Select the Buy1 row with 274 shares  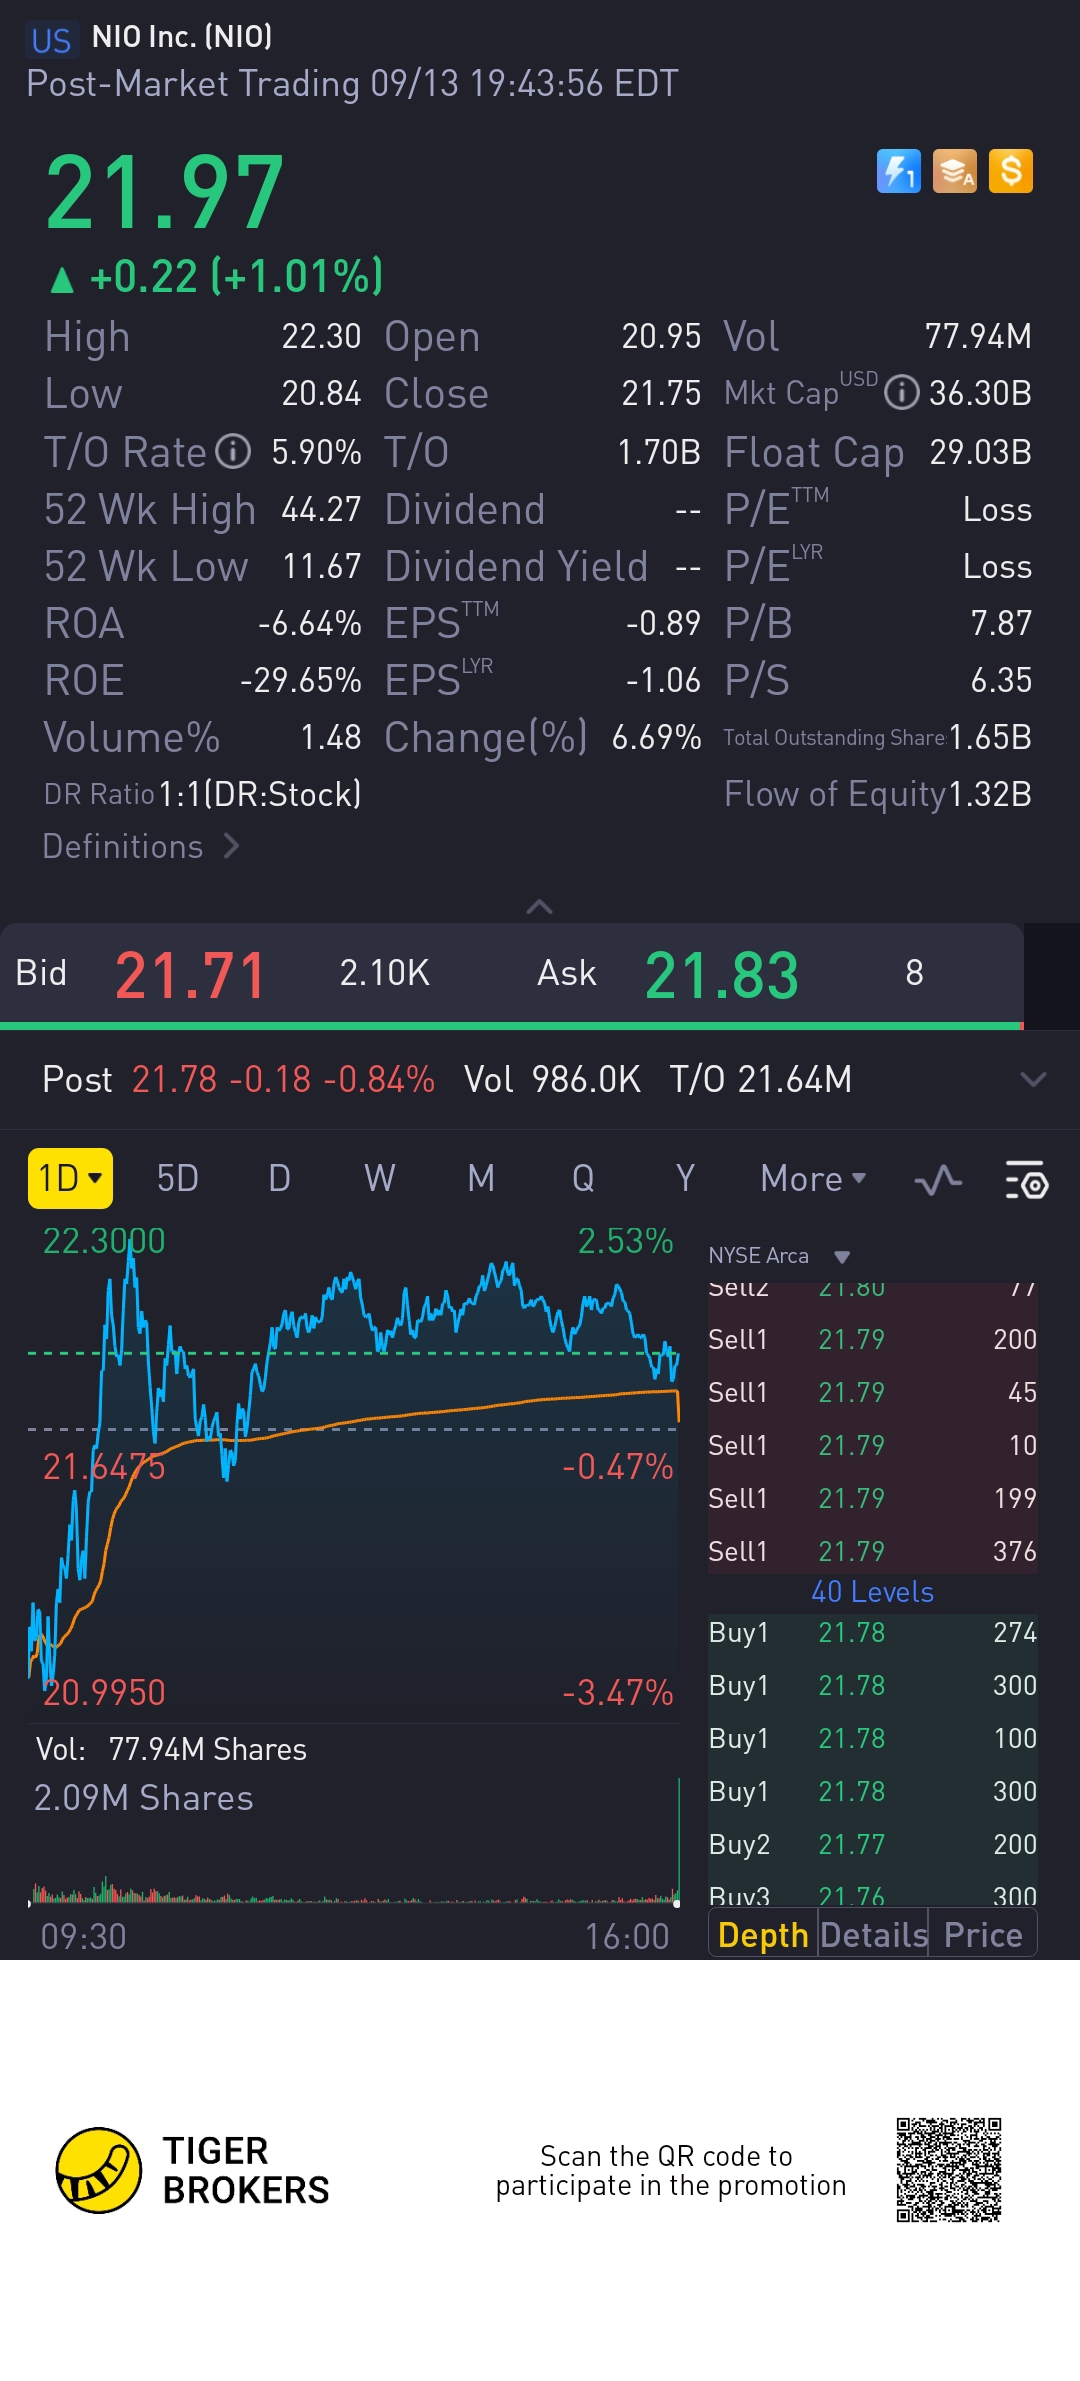(872, 1633)
